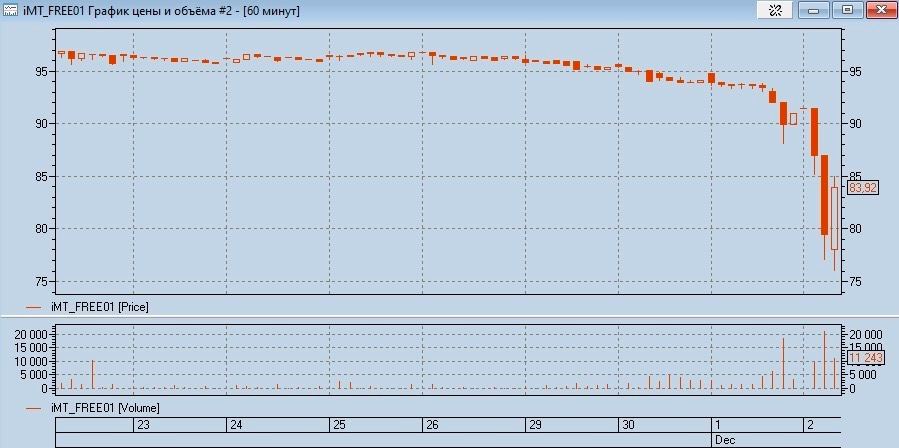This screenshot has width=899, height=448.
Task: Click the date 29 on the time axis
Action: [536, 425]
